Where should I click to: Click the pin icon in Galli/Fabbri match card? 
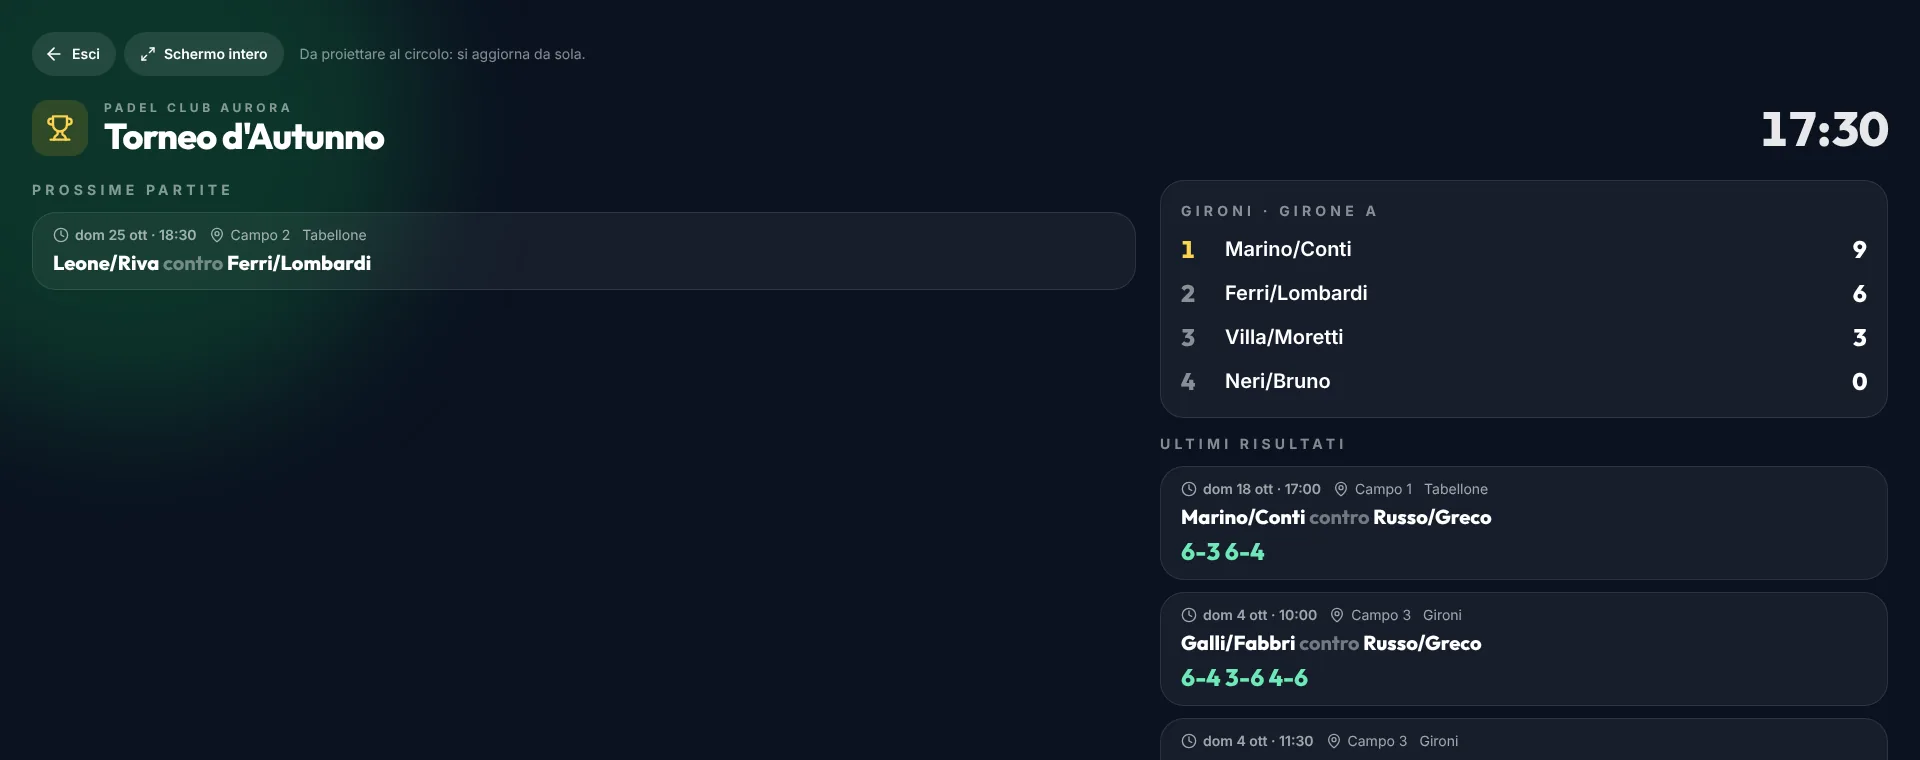tap(1337, 615)
